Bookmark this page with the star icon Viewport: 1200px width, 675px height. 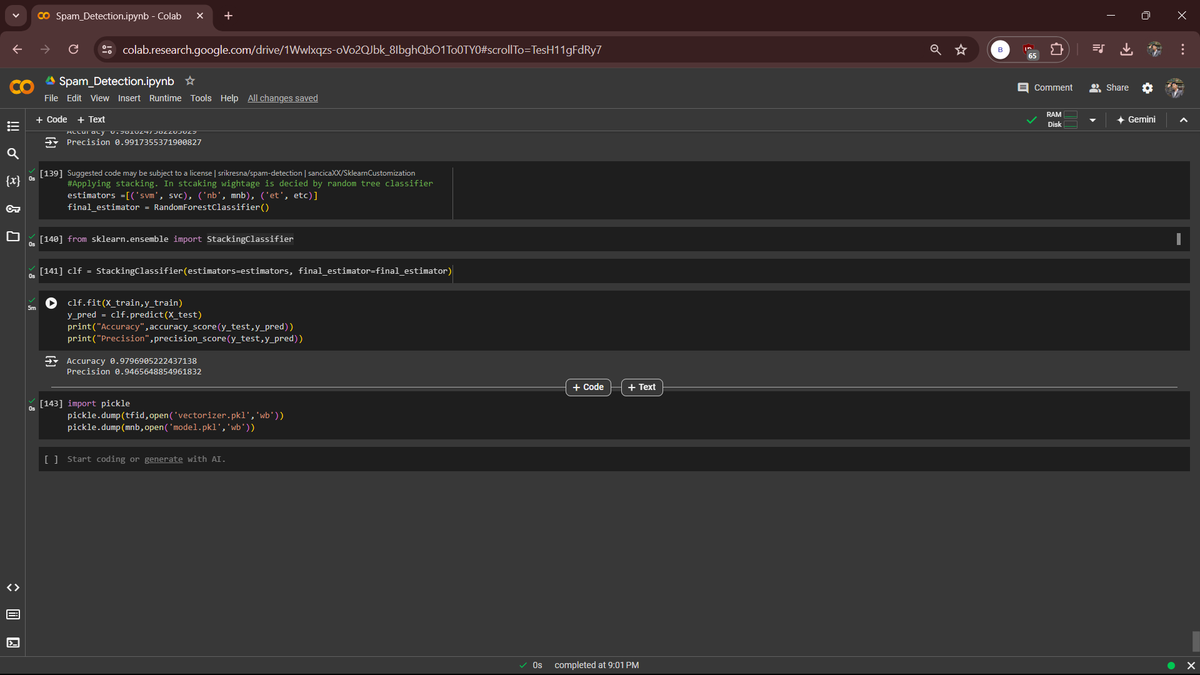(961, 50)
